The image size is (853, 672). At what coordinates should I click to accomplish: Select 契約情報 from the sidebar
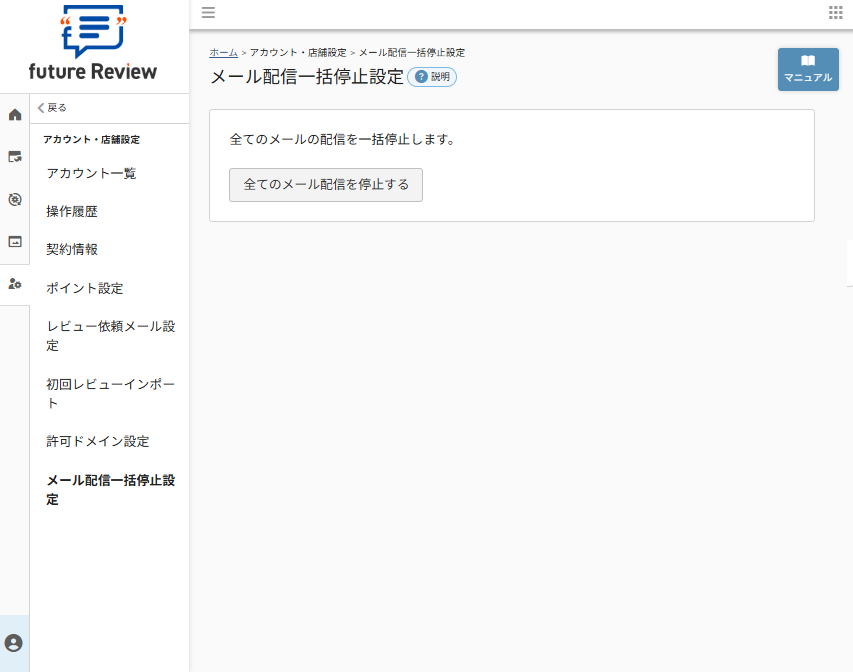(73, 249)
